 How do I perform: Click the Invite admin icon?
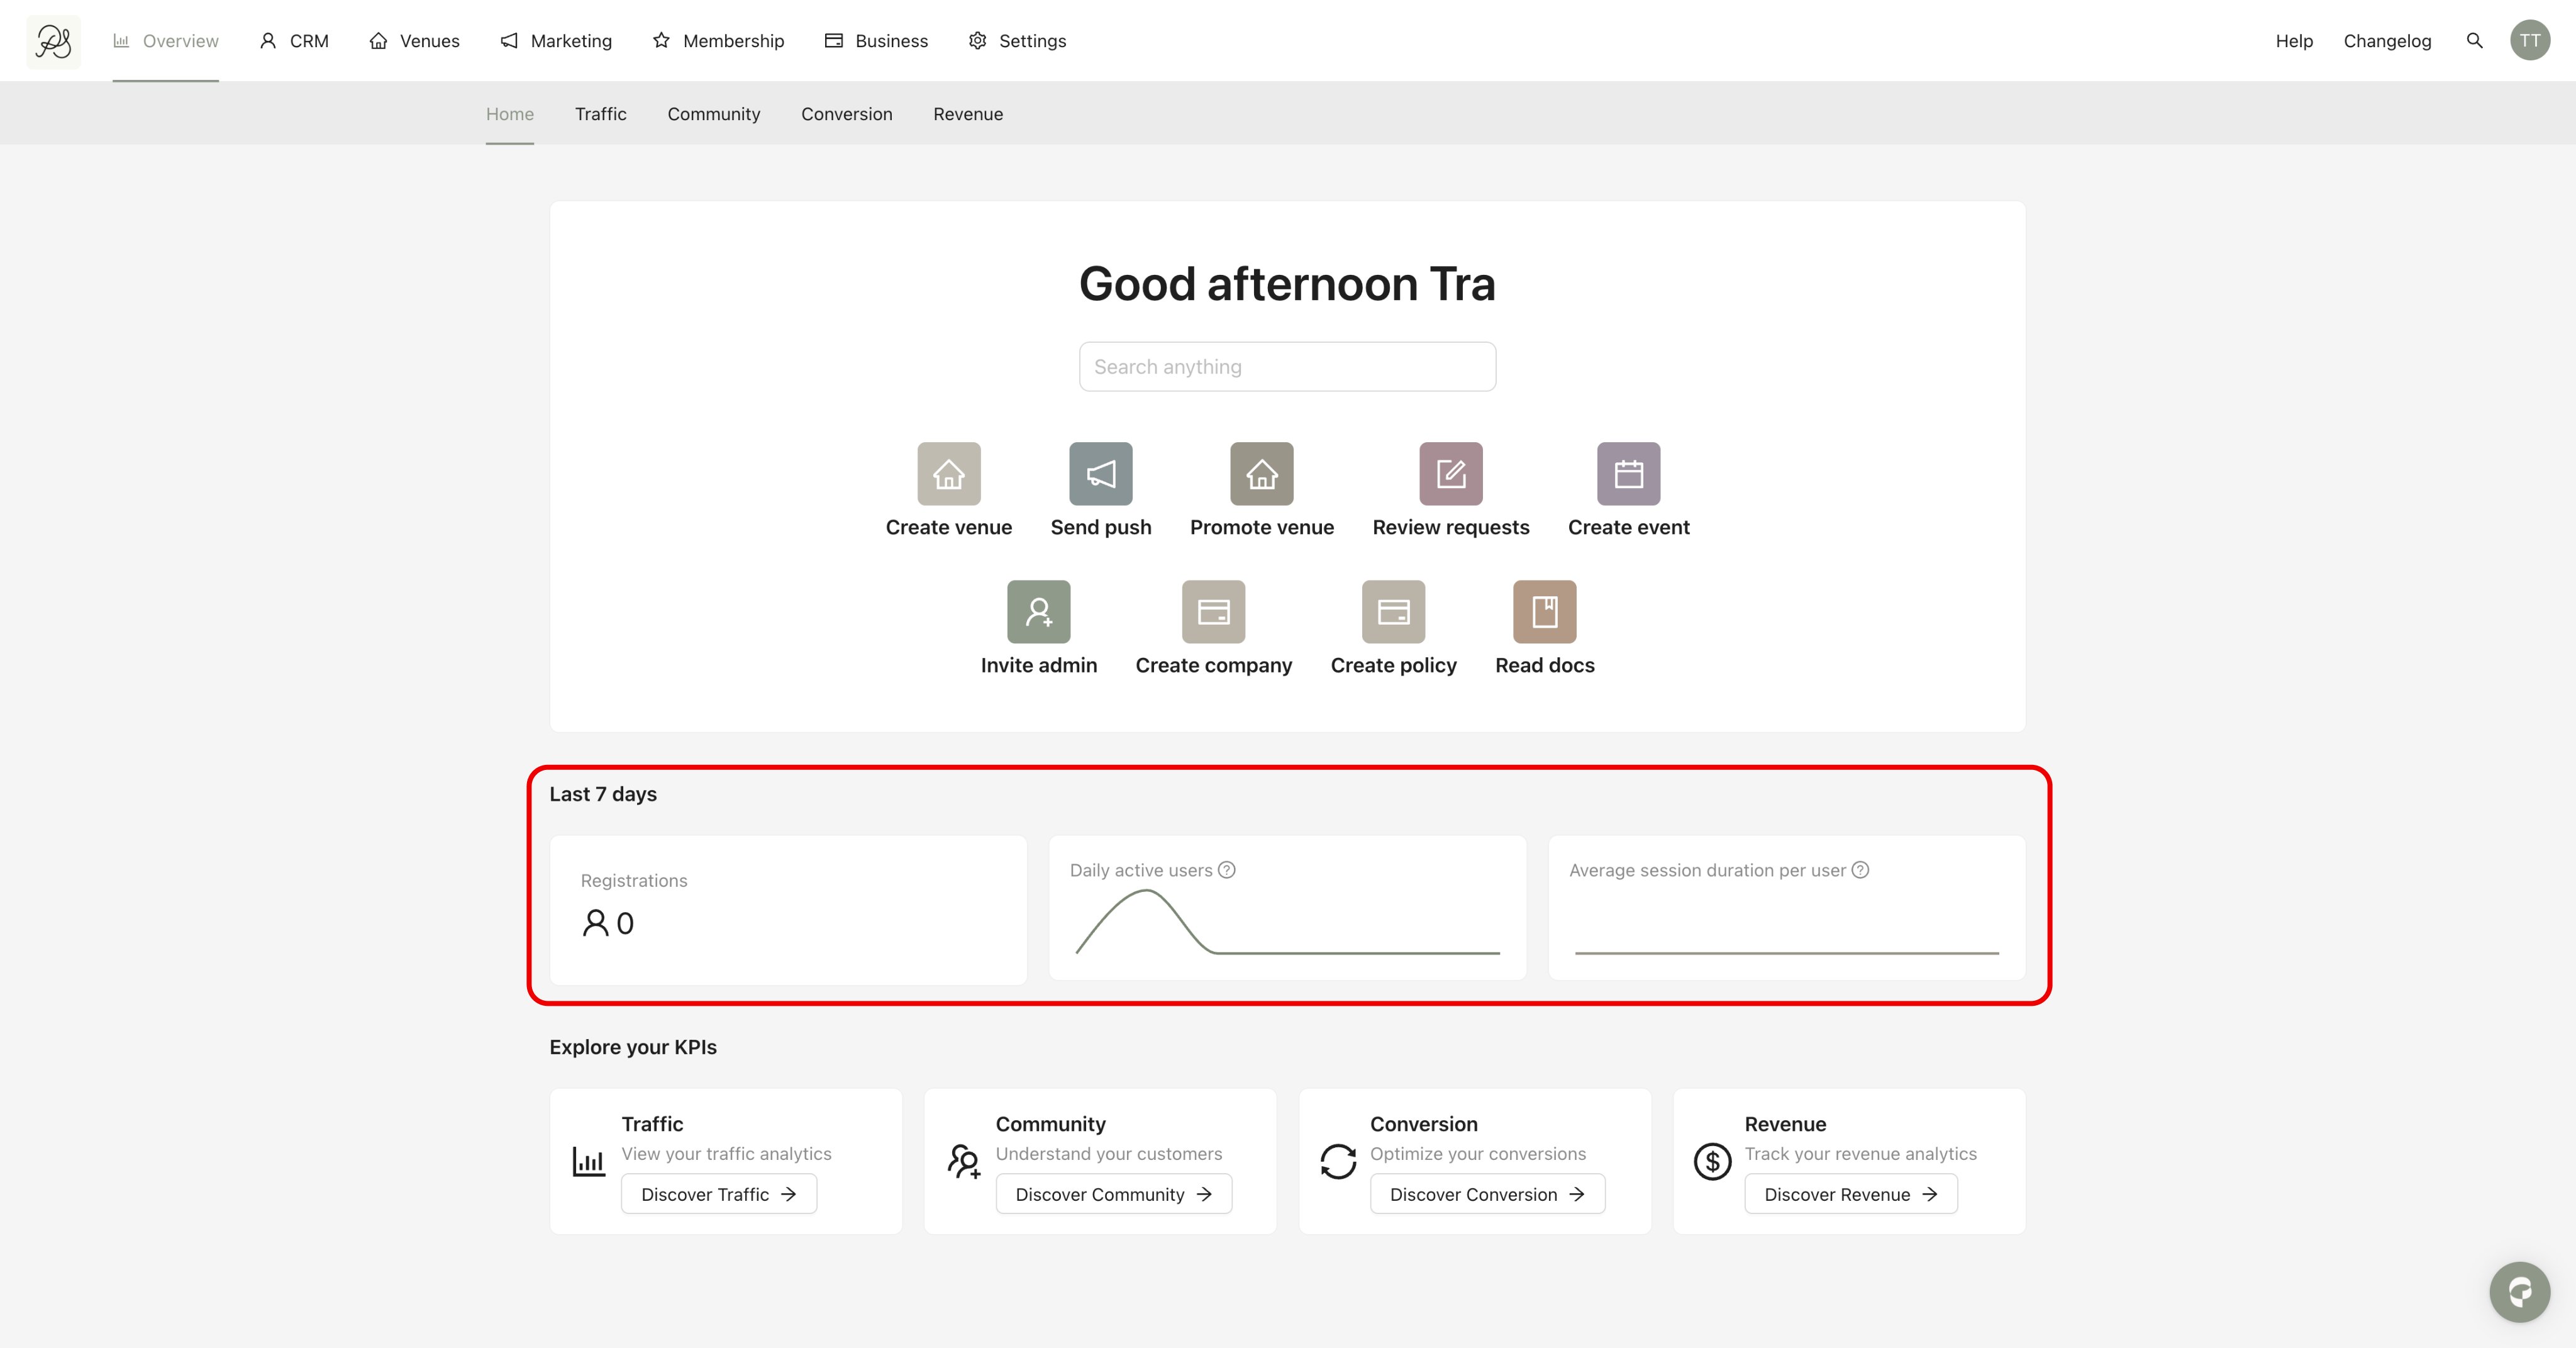1038,612
